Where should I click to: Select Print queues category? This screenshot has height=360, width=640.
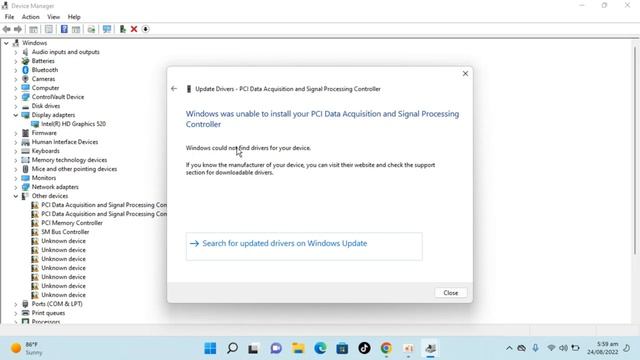[48, 313]
